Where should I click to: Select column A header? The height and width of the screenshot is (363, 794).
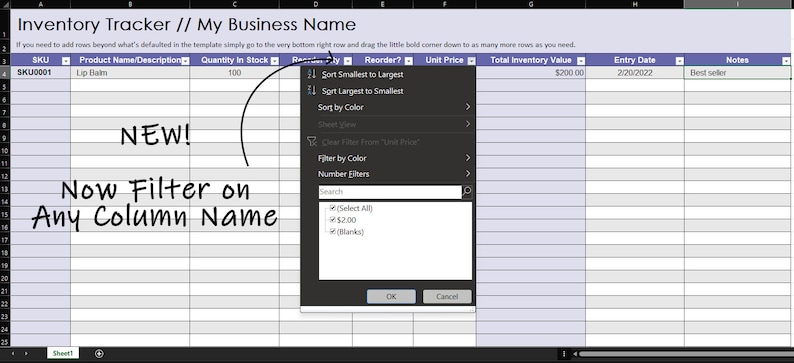[41, 4]
